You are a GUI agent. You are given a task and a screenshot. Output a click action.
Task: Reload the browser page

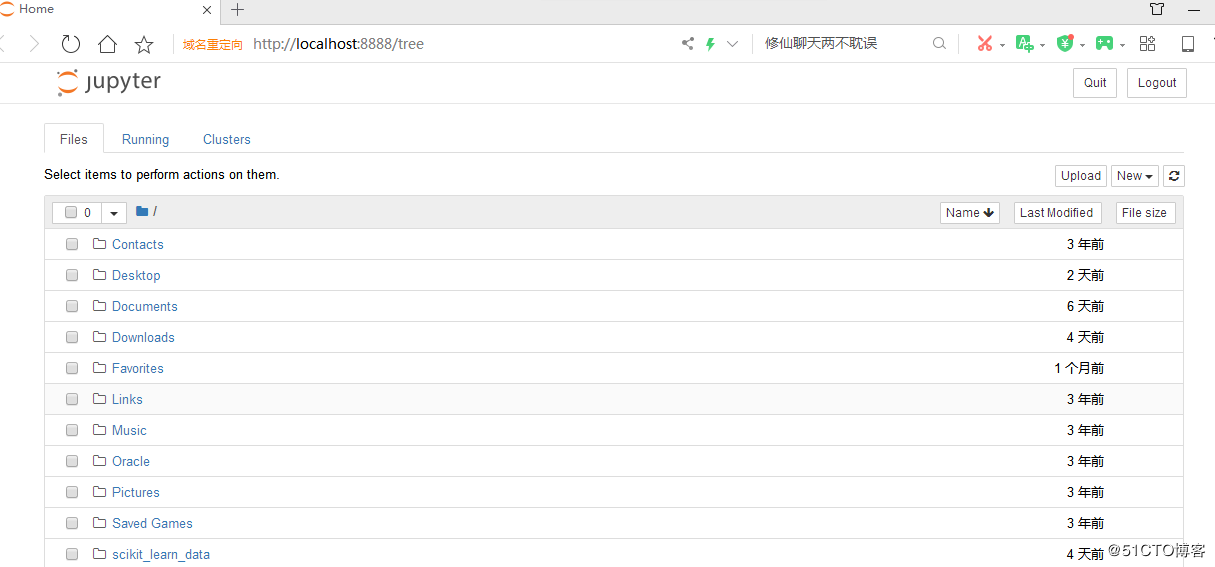pyautogui.click(x=70, y=44)
